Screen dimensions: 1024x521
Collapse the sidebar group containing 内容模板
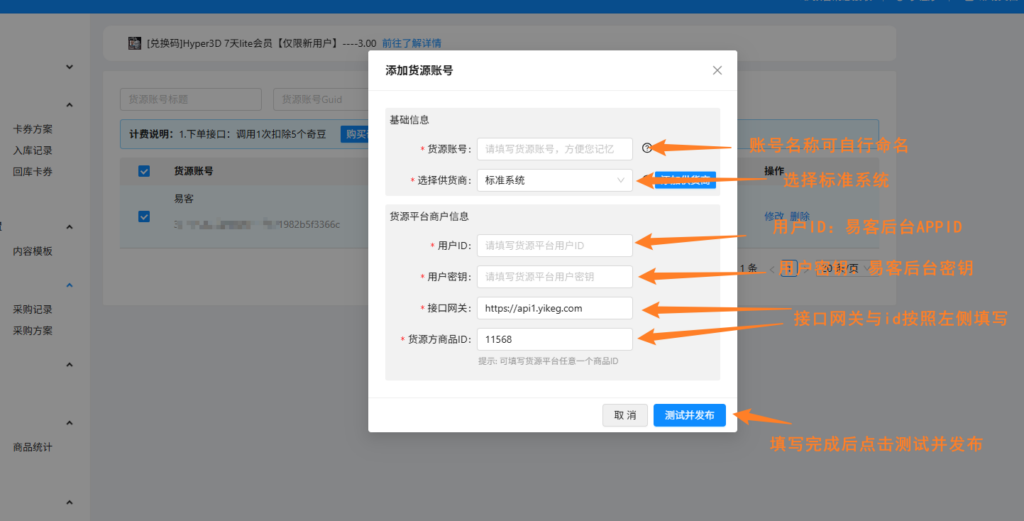pyautogui.click(x=69, y=227)
